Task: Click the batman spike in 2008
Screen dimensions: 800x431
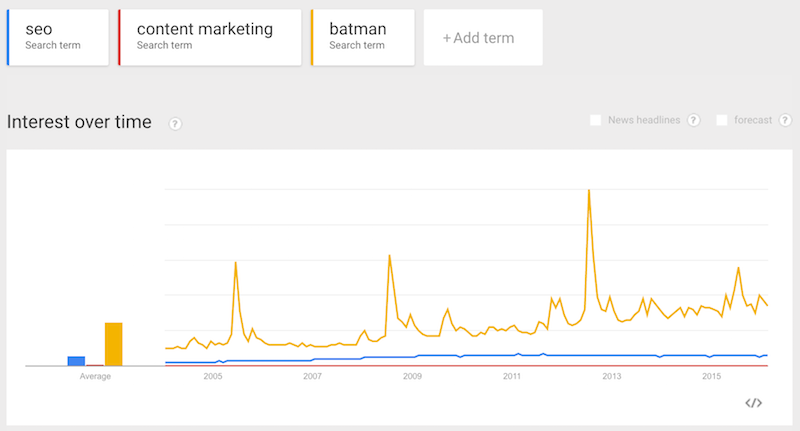Action: [389, 257]
